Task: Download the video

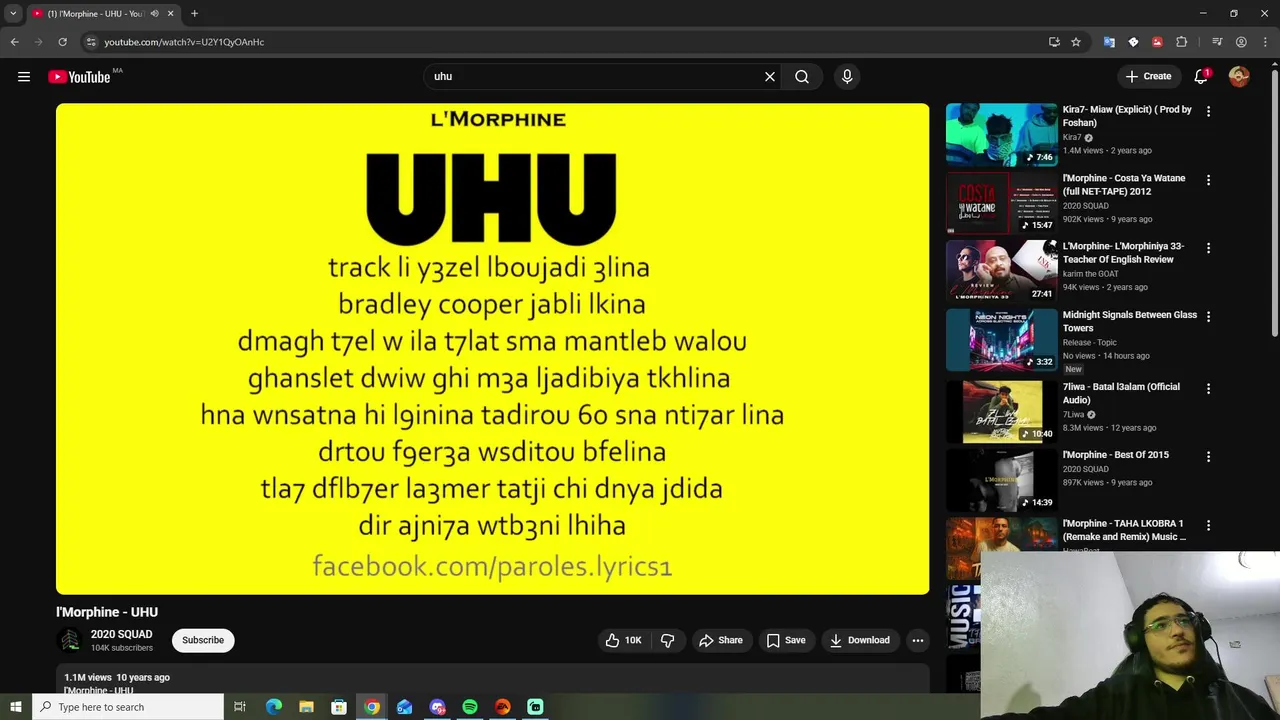Action: point(859,640)
